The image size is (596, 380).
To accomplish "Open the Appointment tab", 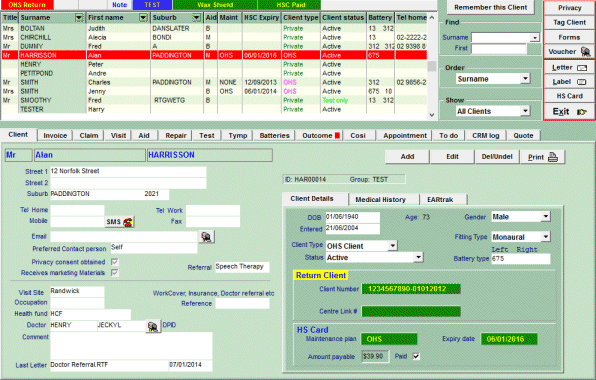I will point(405,136).
